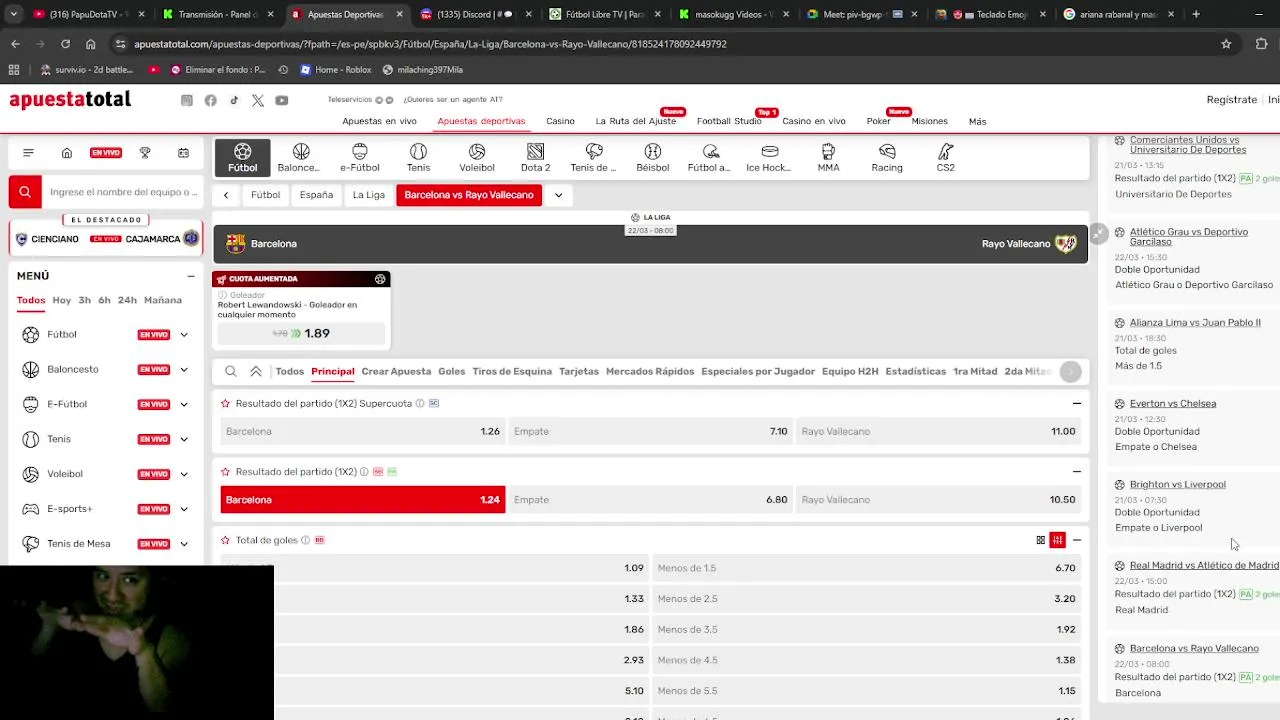Viewport: 1280px width, 720px height.
Task: Favorite the Total de goles market
Action: (225, 540)
